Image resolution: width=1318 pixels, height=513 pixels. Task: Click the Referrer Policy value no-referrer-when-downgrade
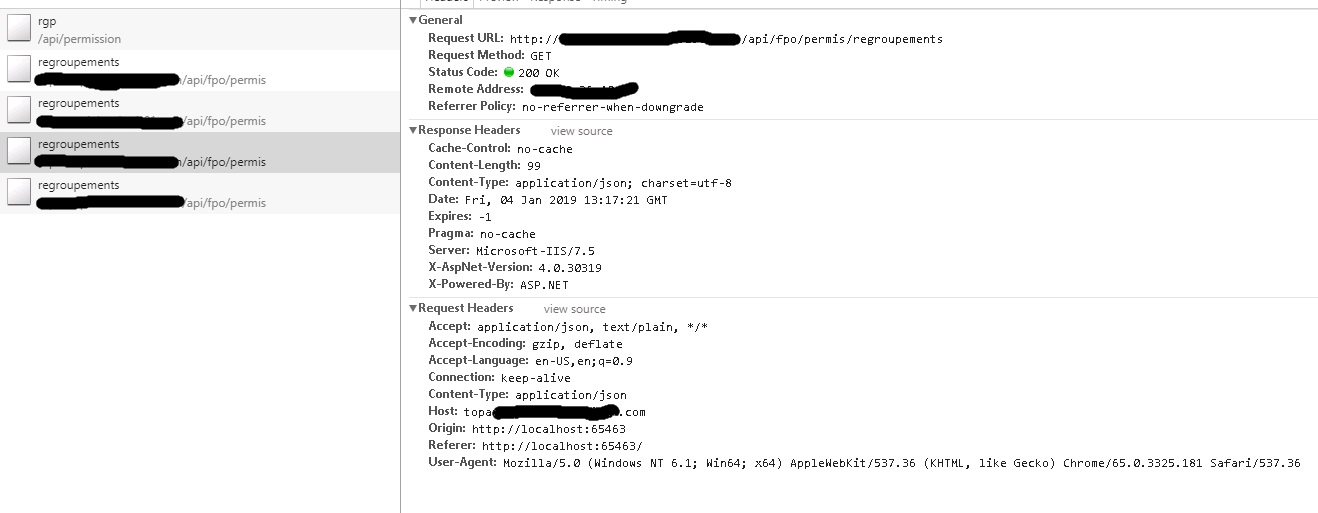612,107
